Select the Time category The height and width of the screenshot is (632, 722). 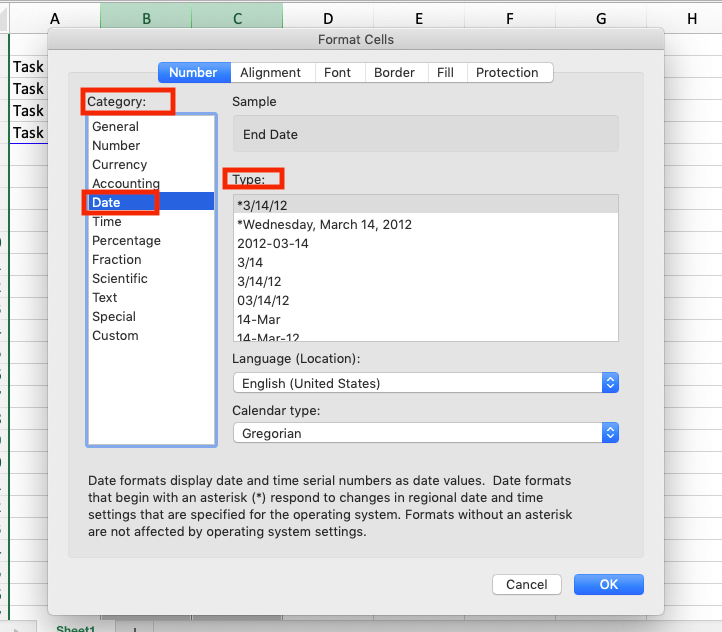[x=151, y=221]
